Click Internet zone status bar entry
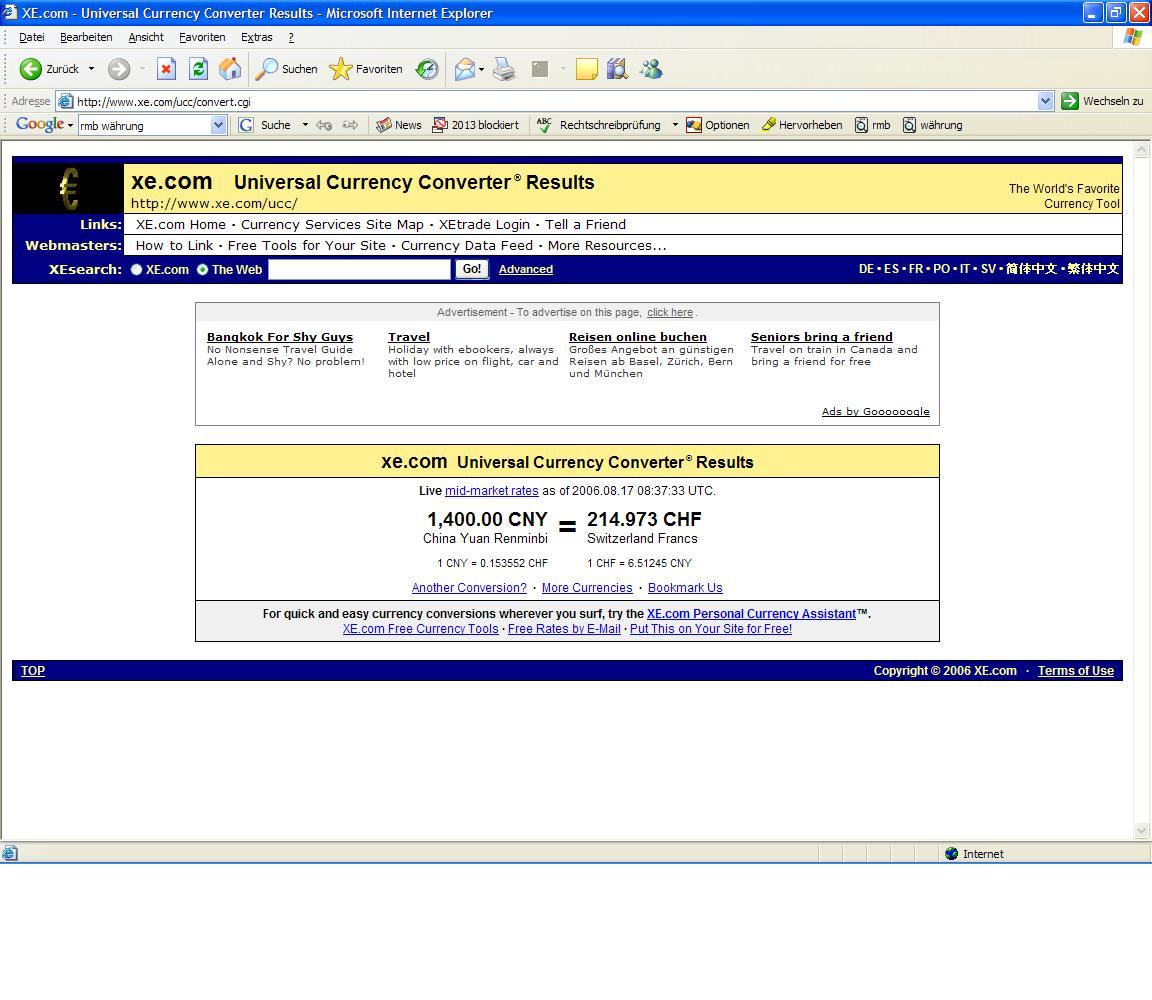Screen dimensions: 1152x1000 [x=974, y=854]
